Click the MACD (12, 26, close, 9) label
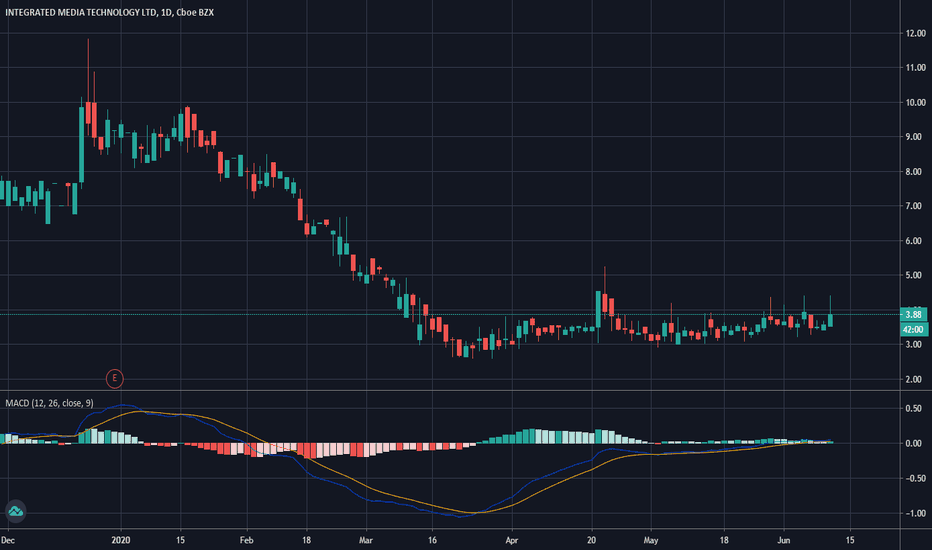932x550 pixels. [49, 403]
